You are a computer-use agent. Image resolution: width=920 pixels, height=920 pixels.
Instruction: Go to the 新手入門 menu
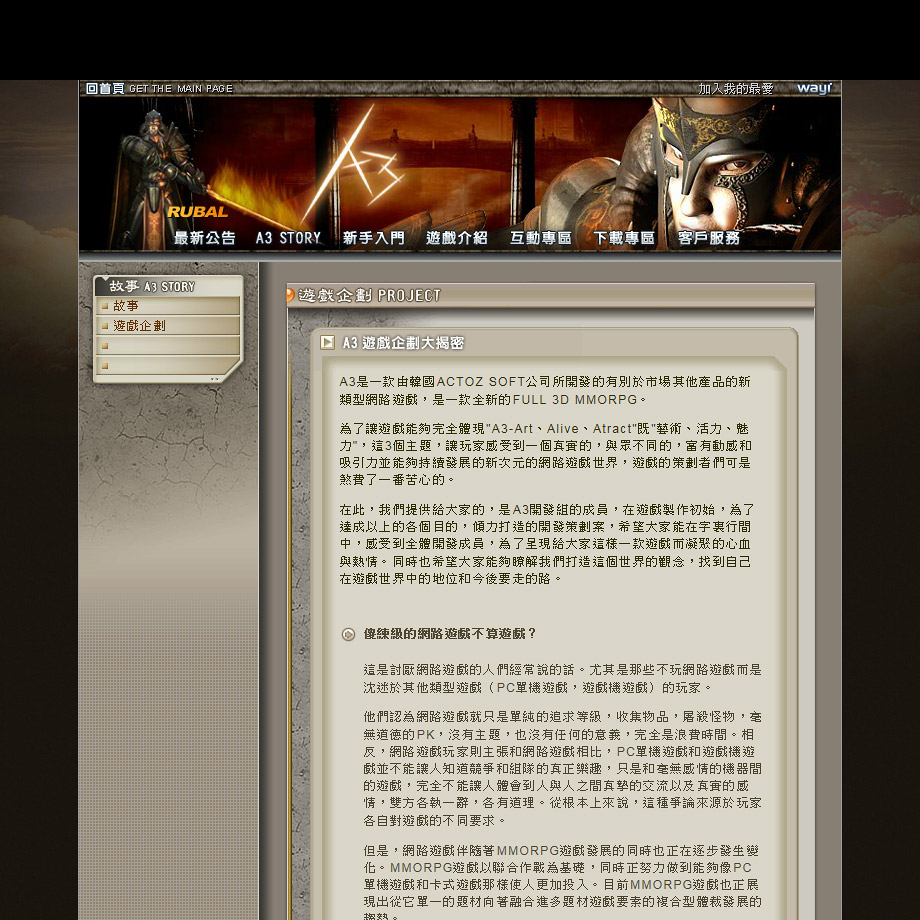click(373, 238)
